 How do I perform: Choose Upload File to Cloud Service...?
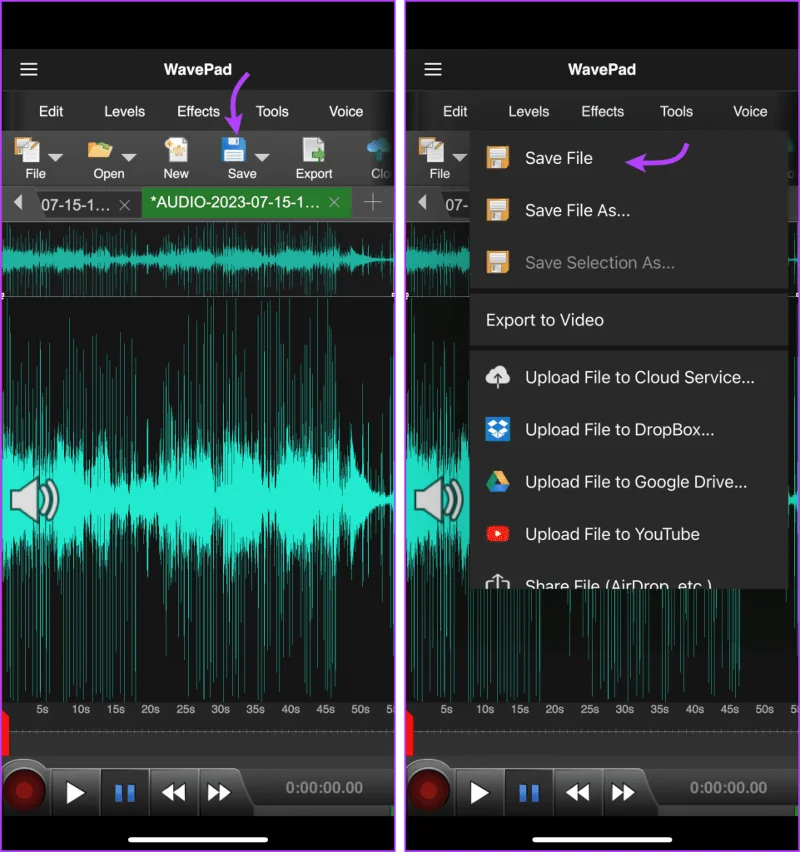[x=629, y=377]
